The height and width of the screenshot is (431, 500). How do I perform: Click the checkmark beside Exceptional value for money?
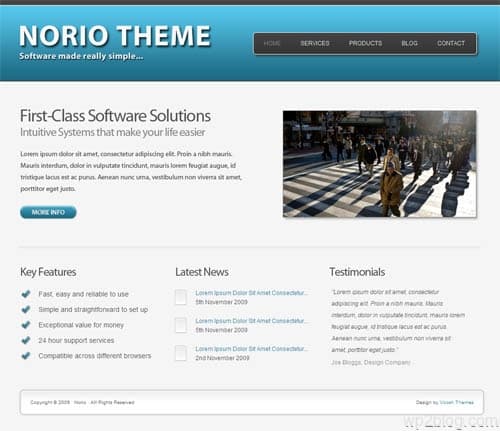click(x=26, y=325)
